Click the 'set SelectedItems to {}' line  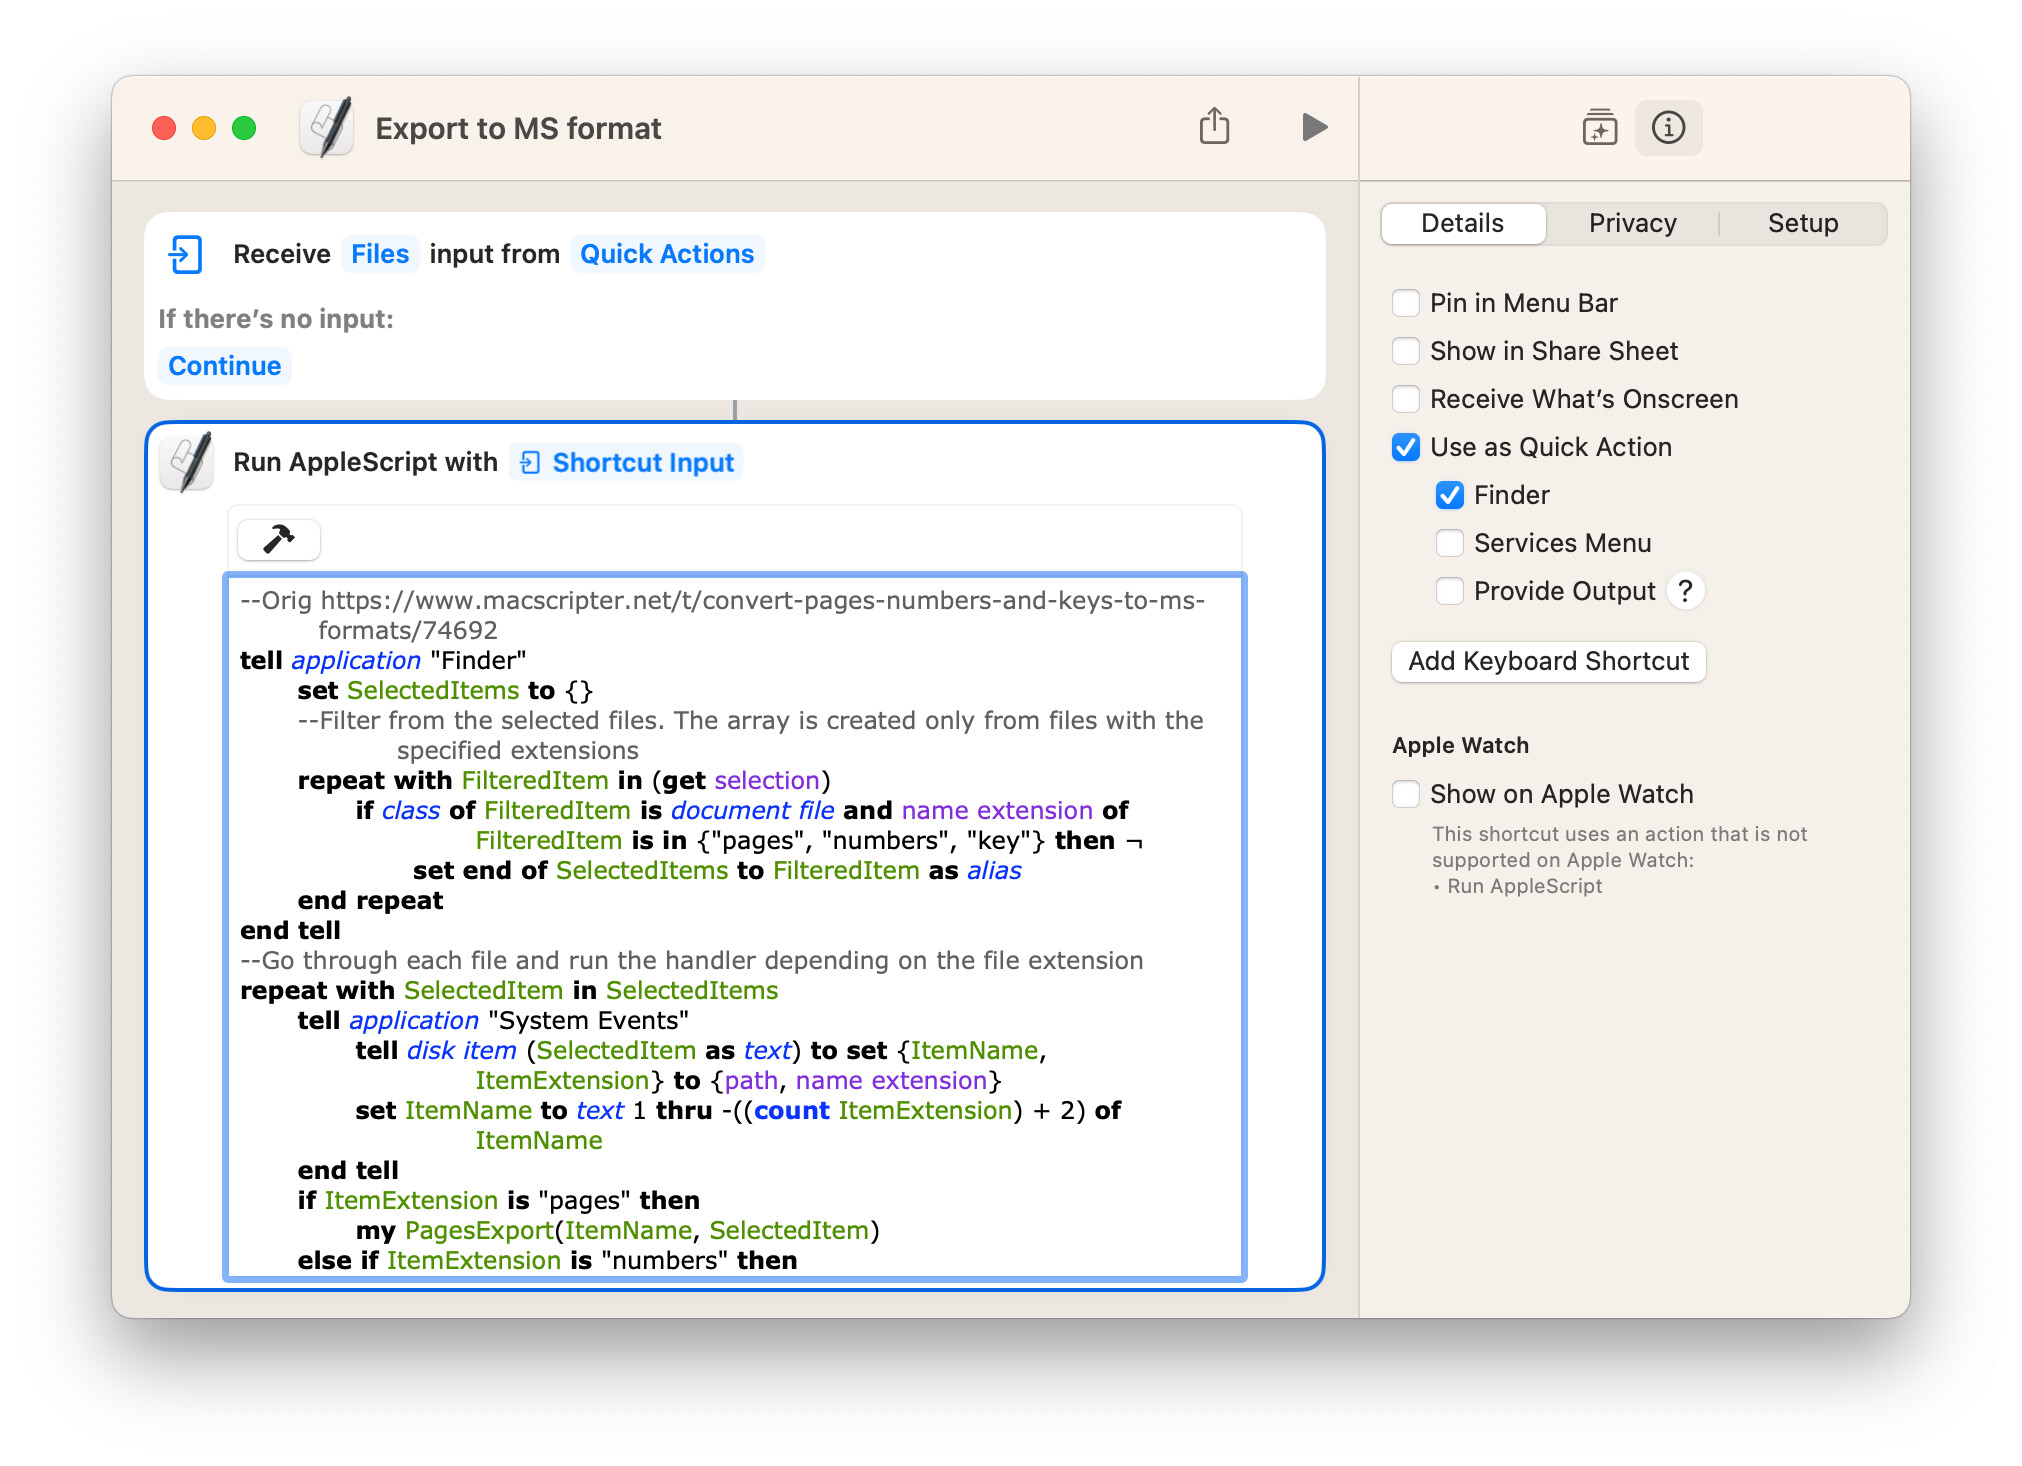(x=445, y=690)
